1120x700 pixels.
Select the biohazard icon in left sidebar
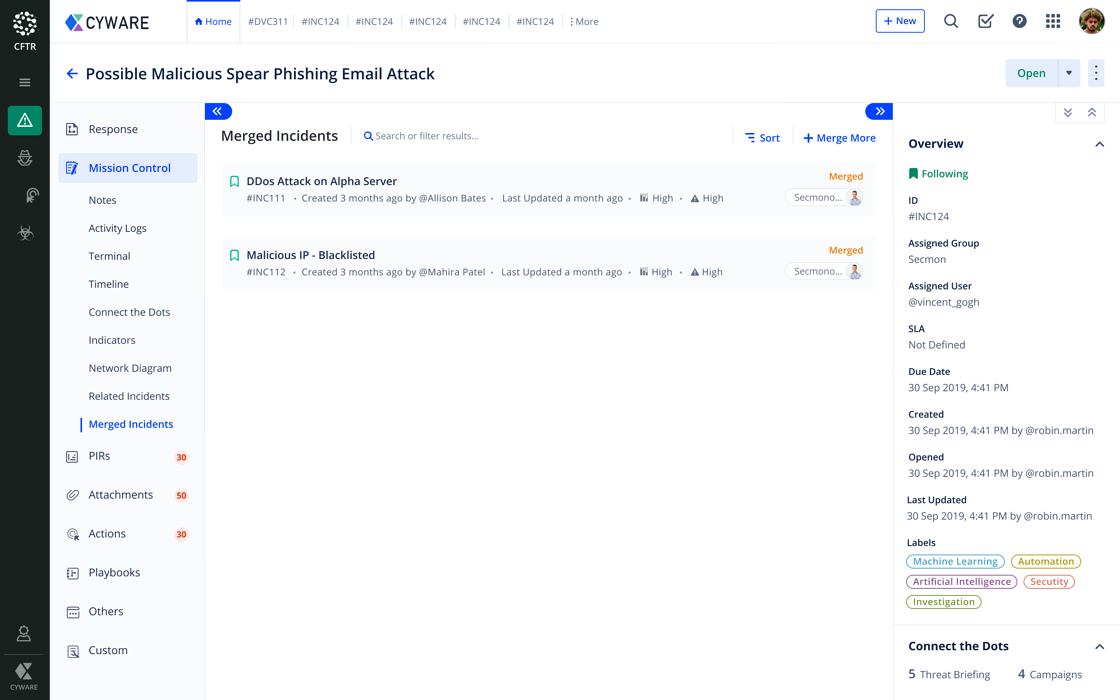[x=25, y=233]
